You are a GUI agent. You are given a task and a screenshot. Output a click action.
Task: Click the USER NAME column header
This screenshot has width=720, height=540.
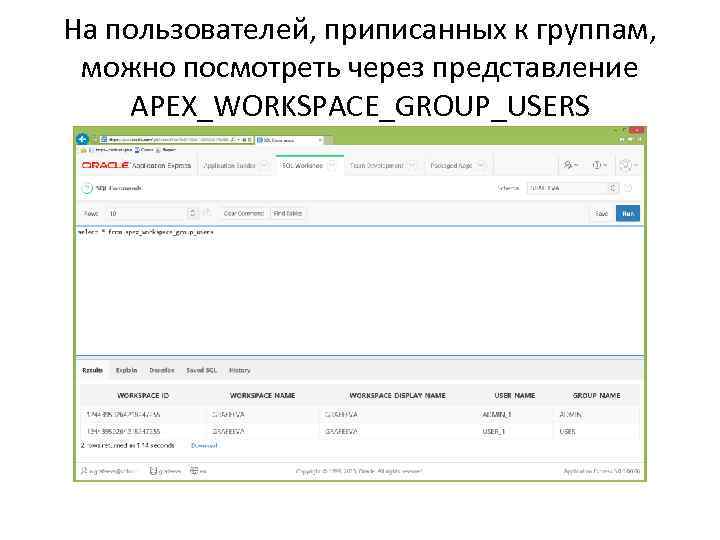[515, 395]
